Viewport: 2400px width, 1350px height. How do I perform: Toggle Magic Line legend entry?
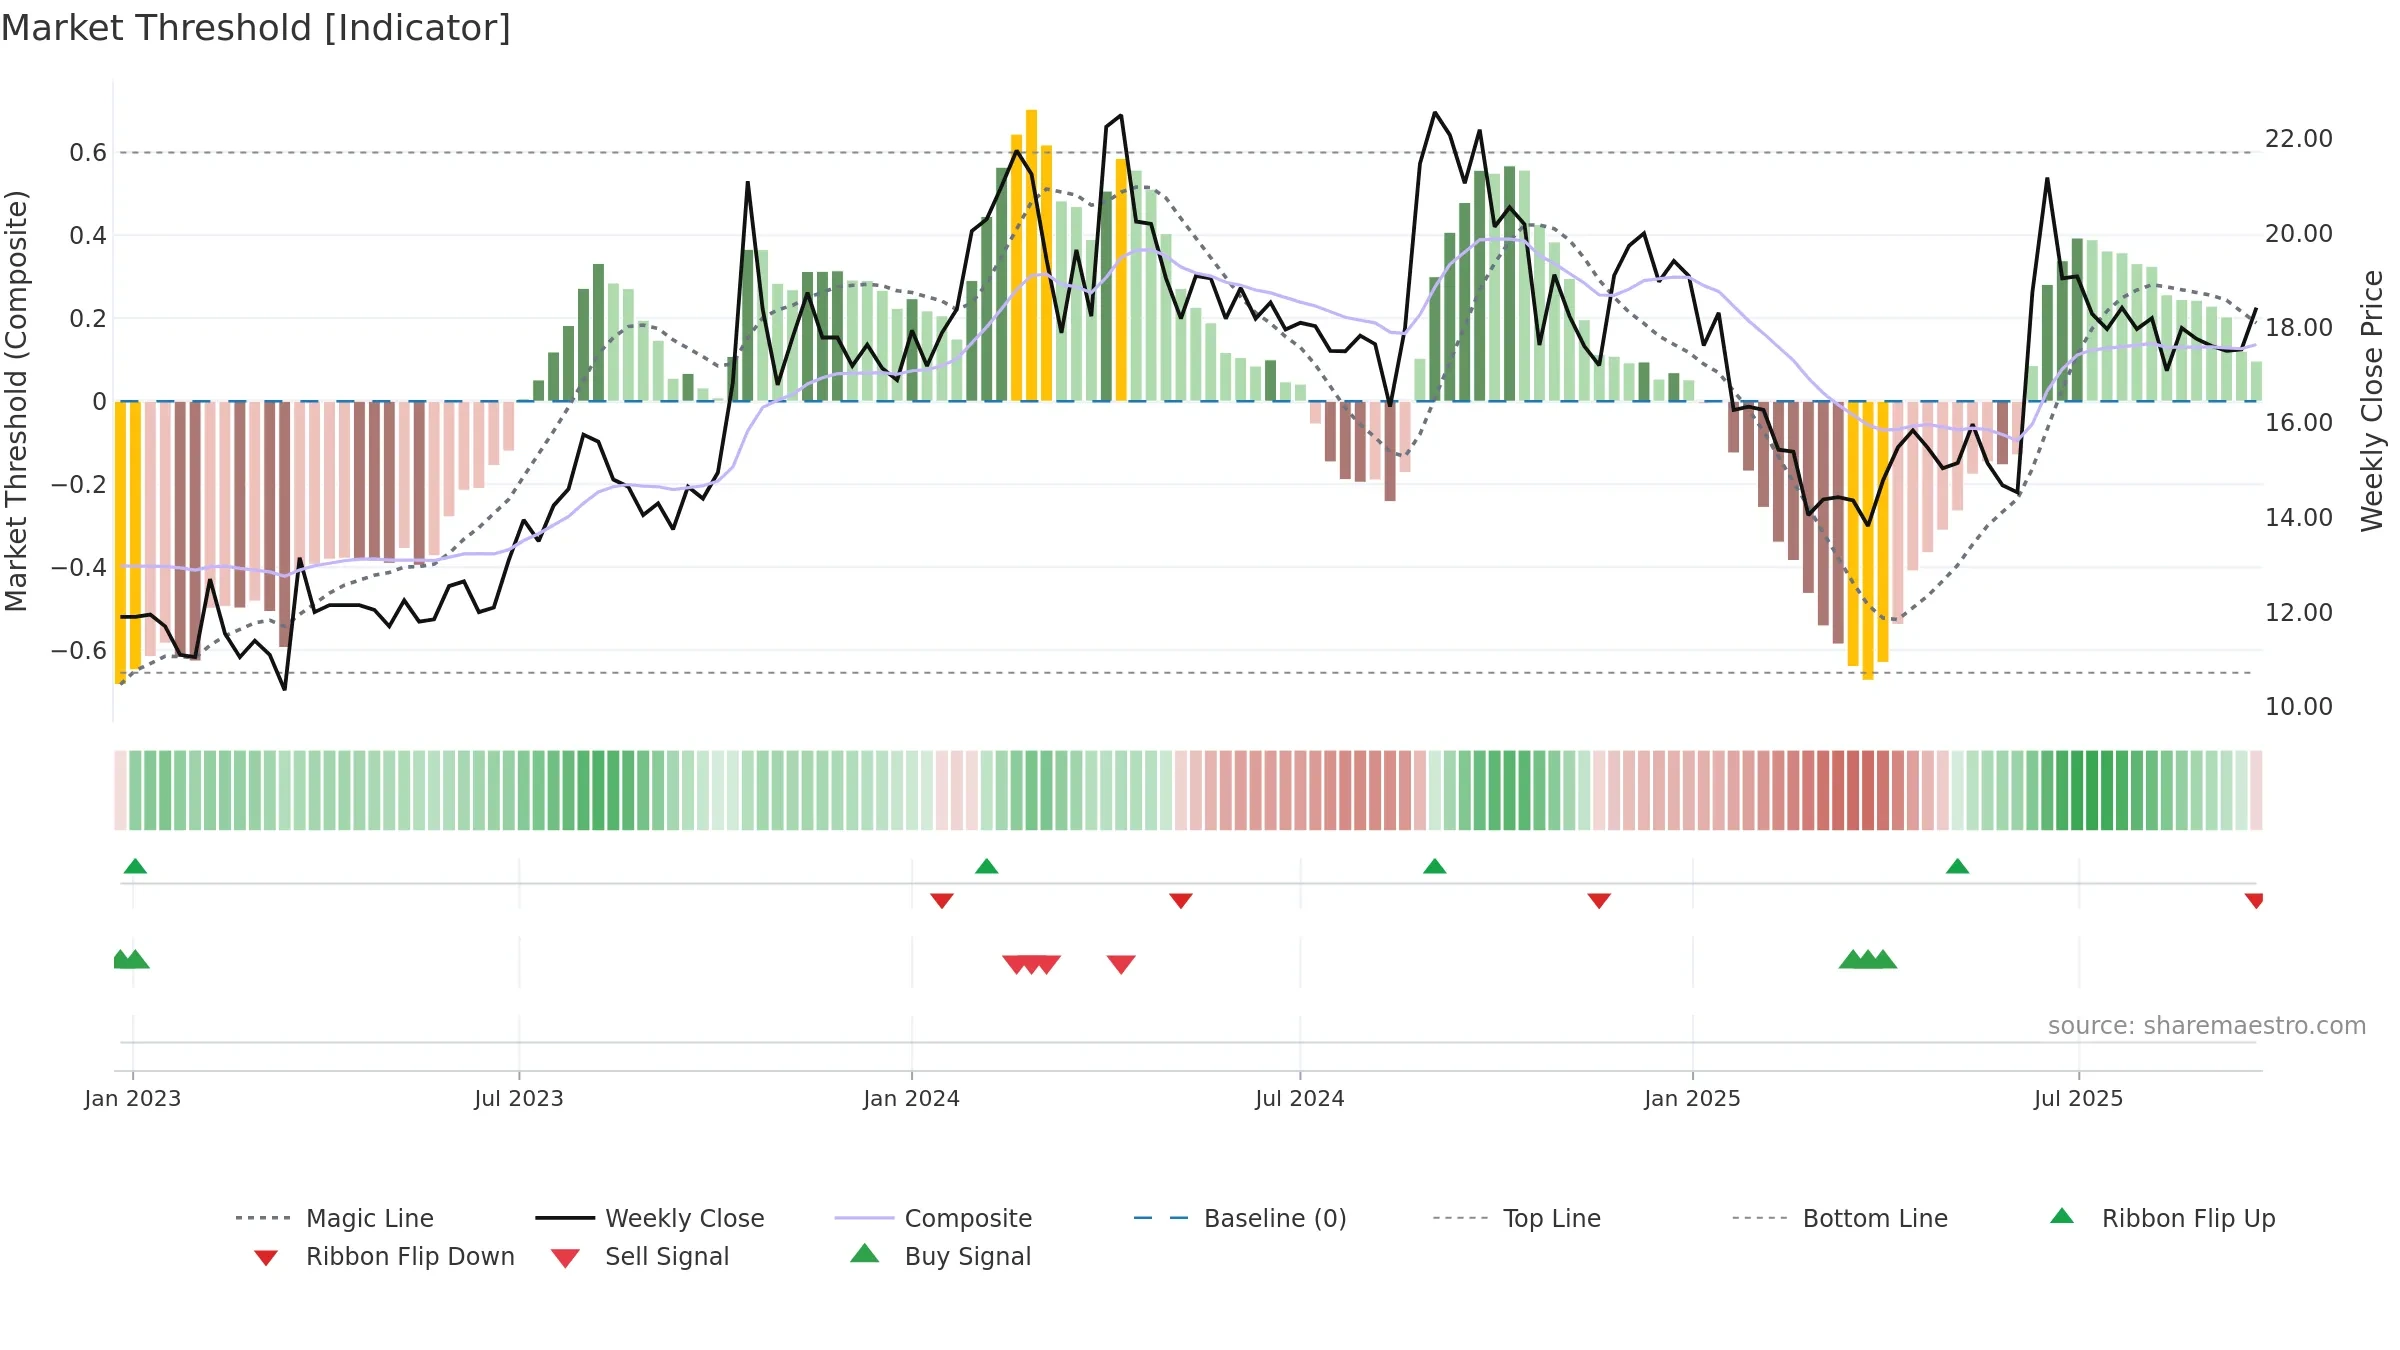pyautogui.click(x=334, y=1218)
